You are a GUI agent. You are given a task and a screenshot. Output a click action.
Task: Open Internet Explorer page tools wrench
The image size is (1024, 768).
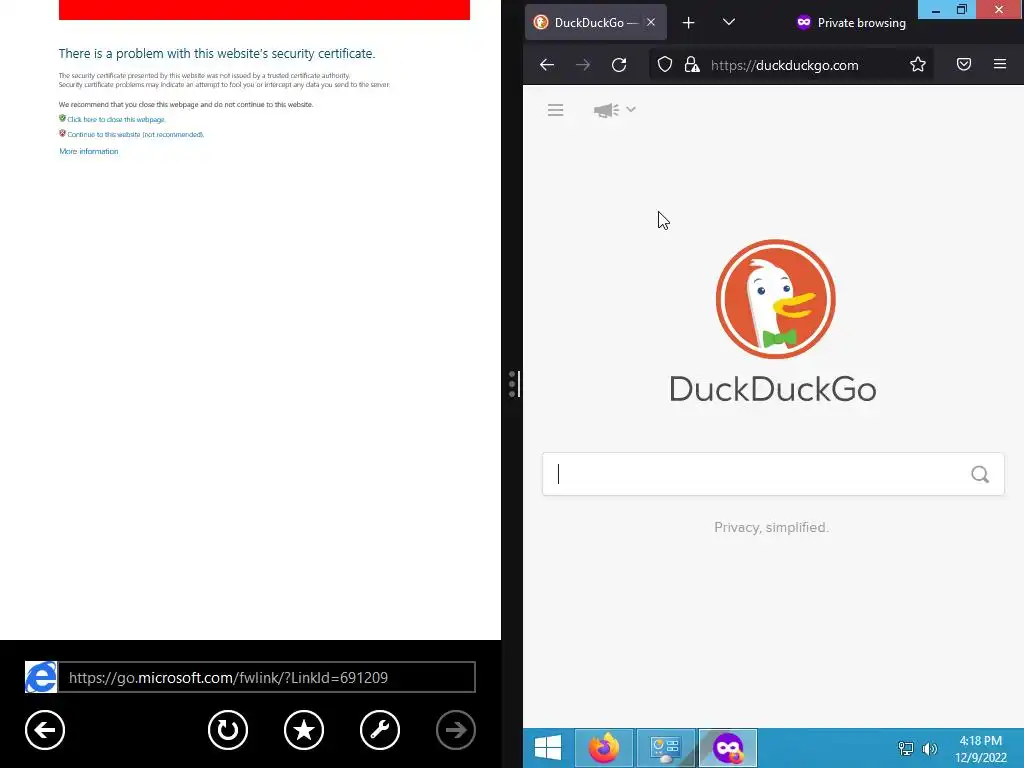tap(380, 730)
